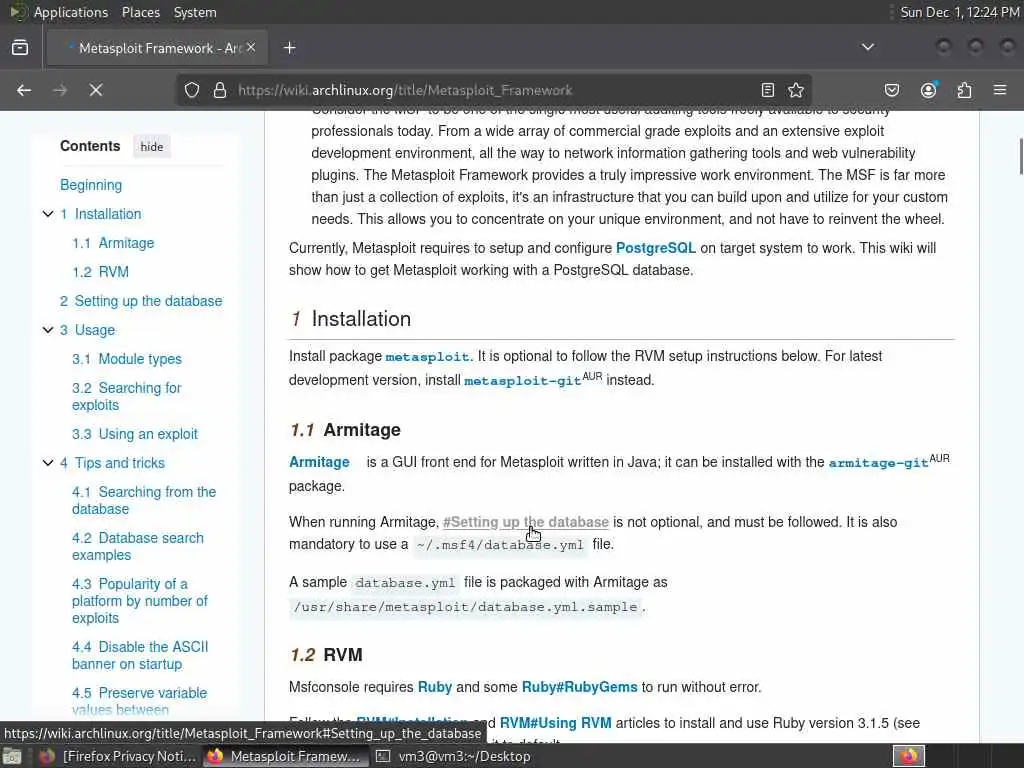Switch to Metasploit Framework taskbar window
1024x768 pixels.
pyautogui.click(x=283, y=756)
